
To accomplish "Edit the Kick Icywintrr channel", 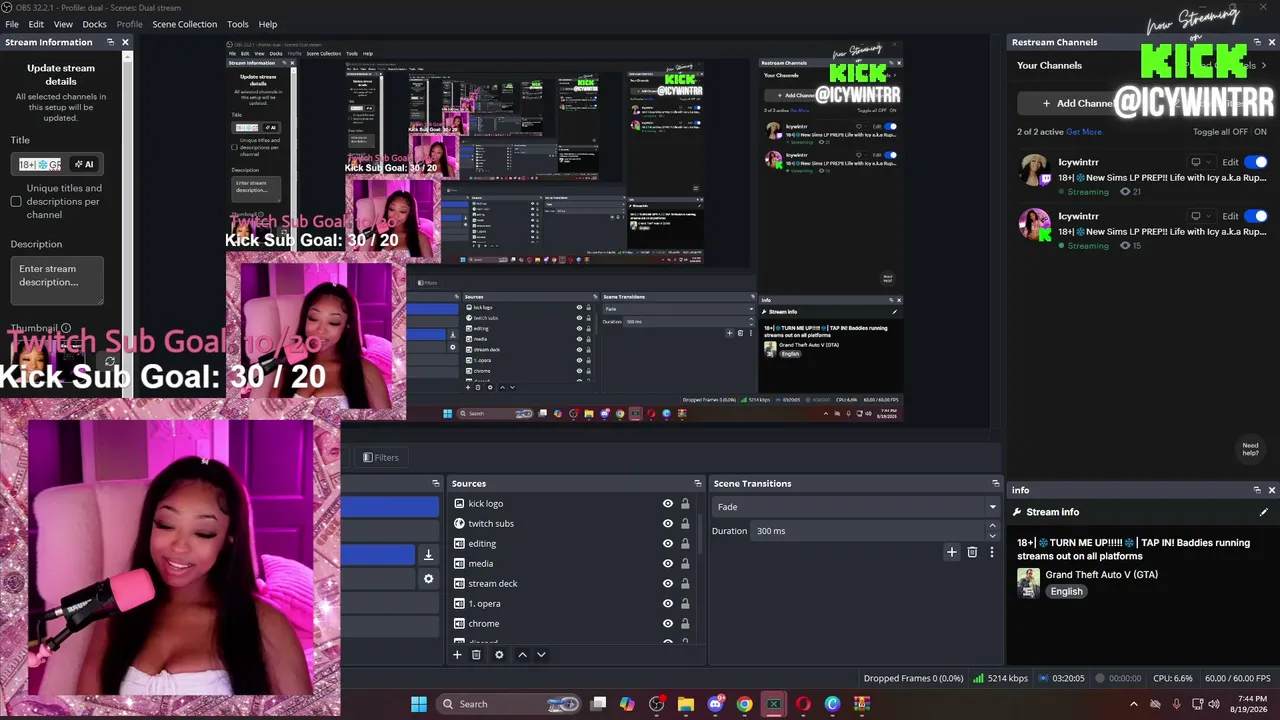I will pos(1230,216).
